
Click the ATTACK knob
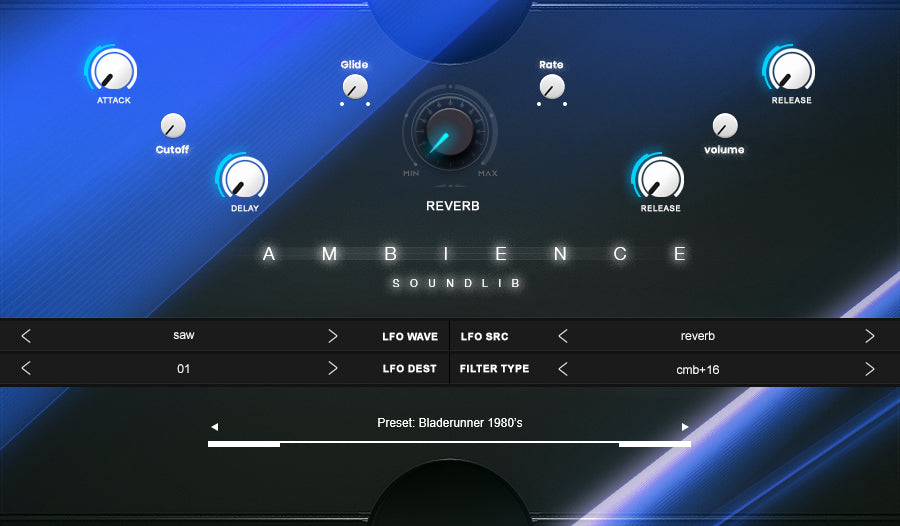(x=113, y=70)
